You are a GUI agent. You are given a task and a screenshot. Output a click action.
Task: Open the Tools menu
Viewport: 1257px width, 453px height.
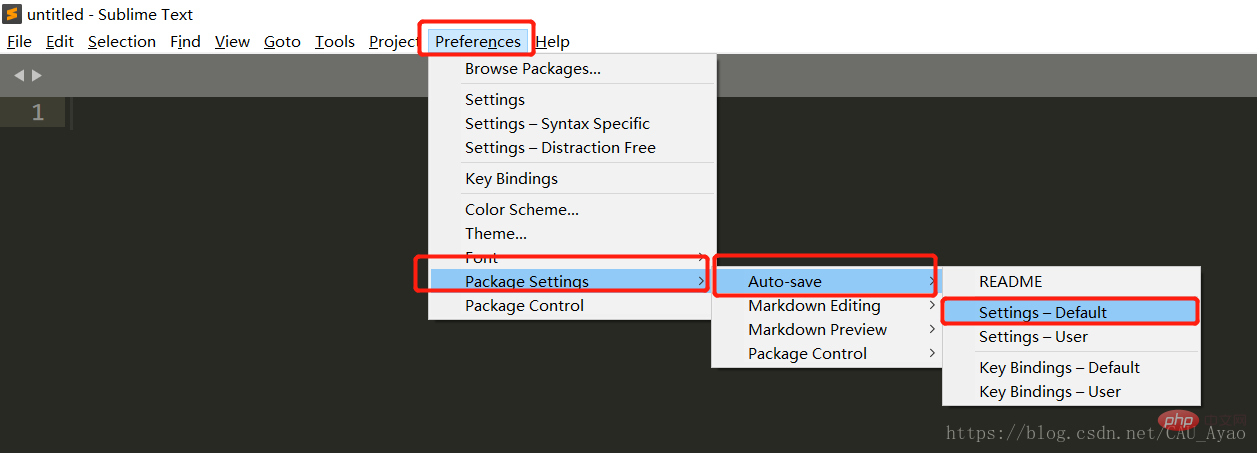[x=335, y=41]
